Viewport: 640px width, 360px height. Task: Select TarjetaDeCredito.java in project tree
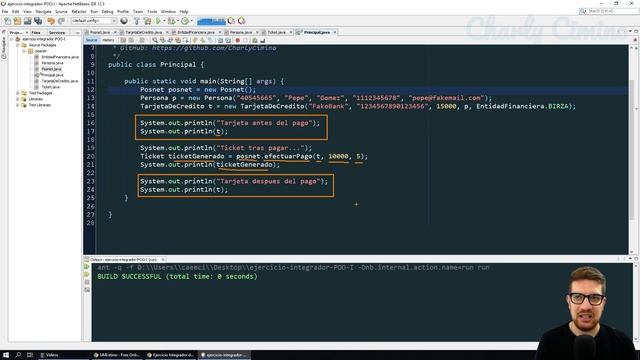tap(59, 81)
